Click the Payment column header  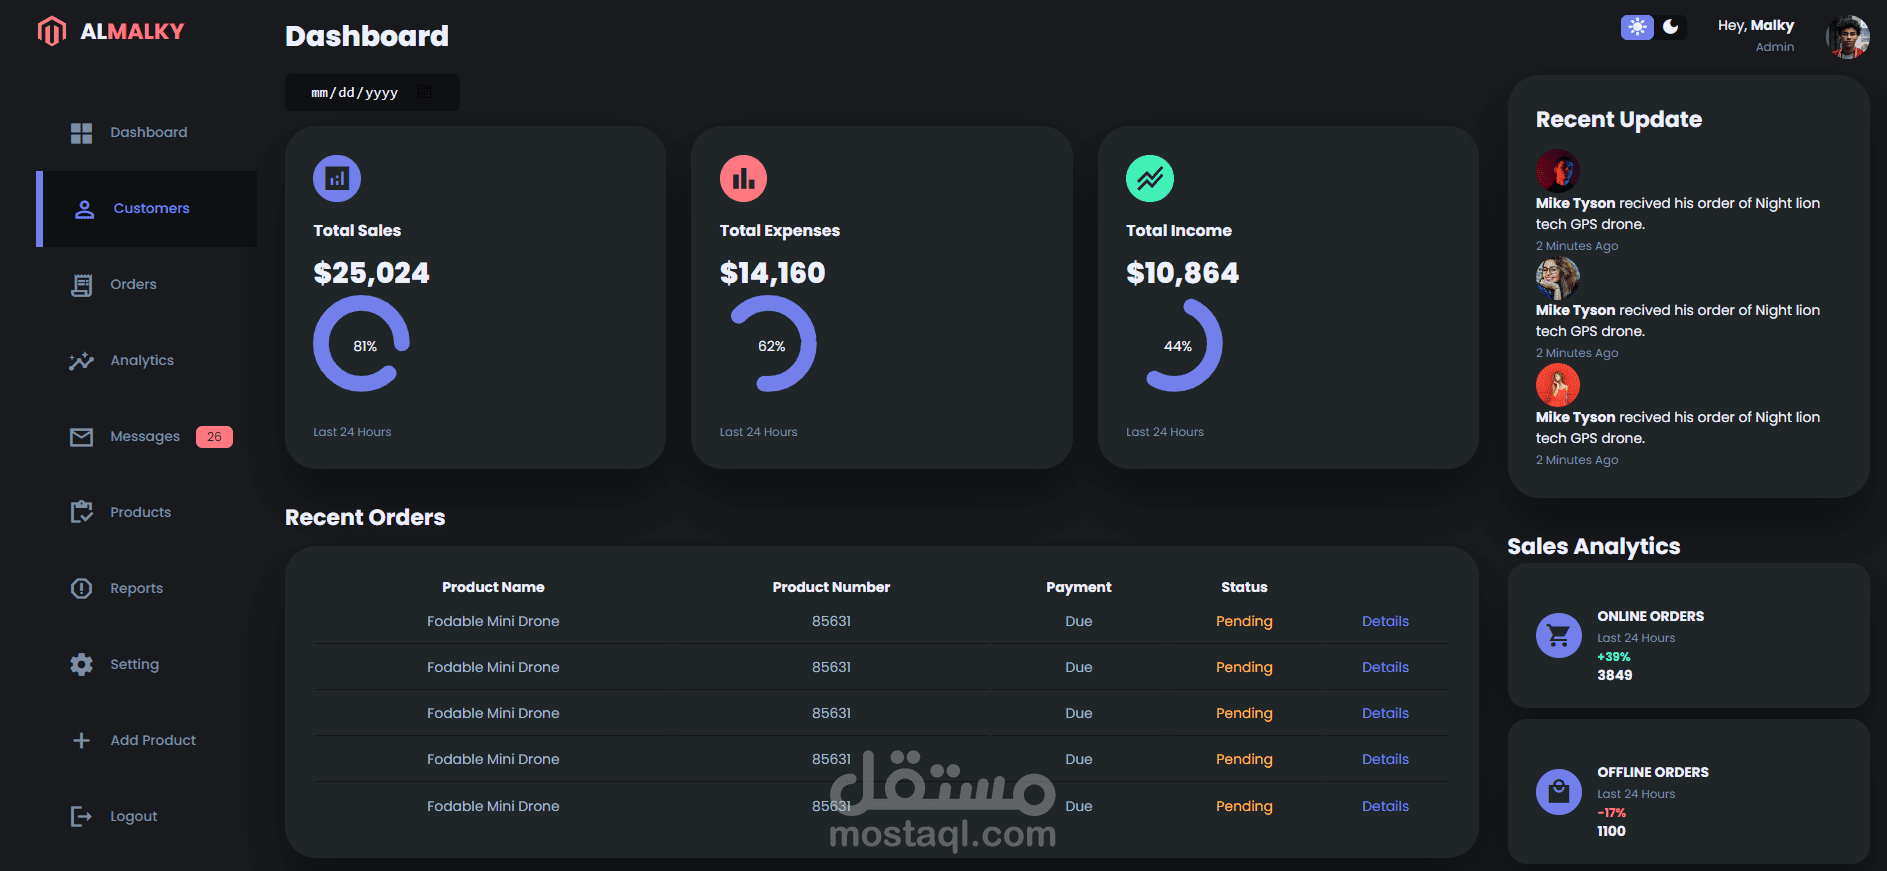[1079, 587]
